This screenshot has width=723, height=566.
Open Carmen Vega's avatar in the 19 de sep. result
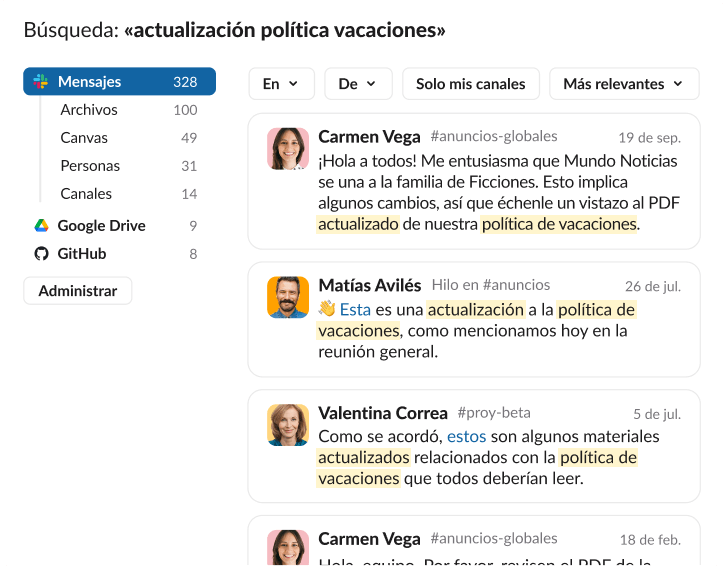pyautogui.click(x=288, y=149)
